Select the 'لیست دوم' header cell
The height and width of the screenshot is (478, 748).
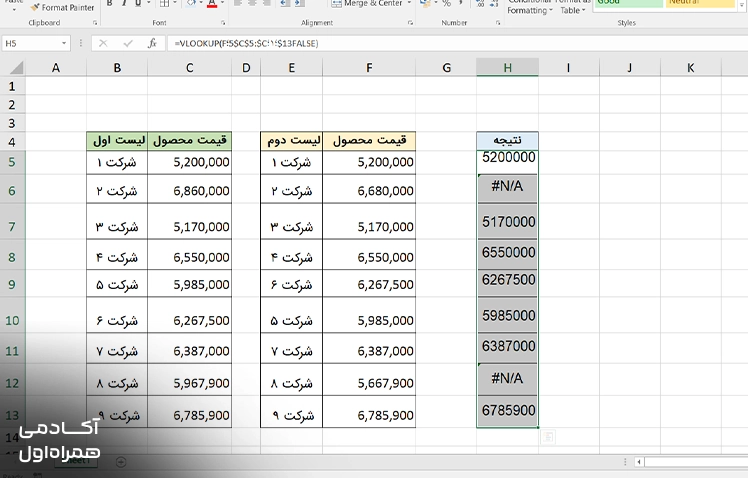pos(291,141)
